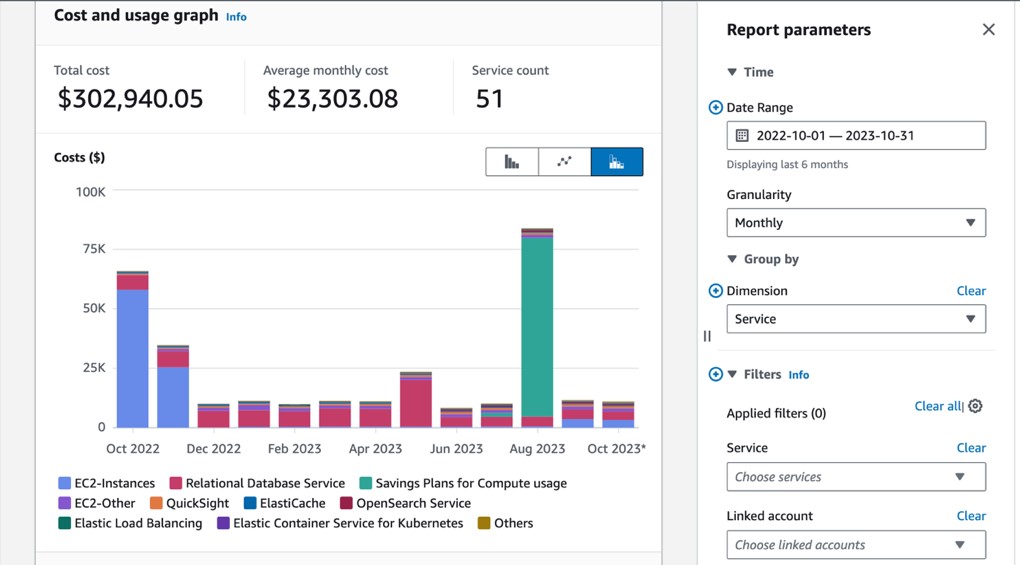
Task: Collapse the Group by section
Action: click(732, 260)
